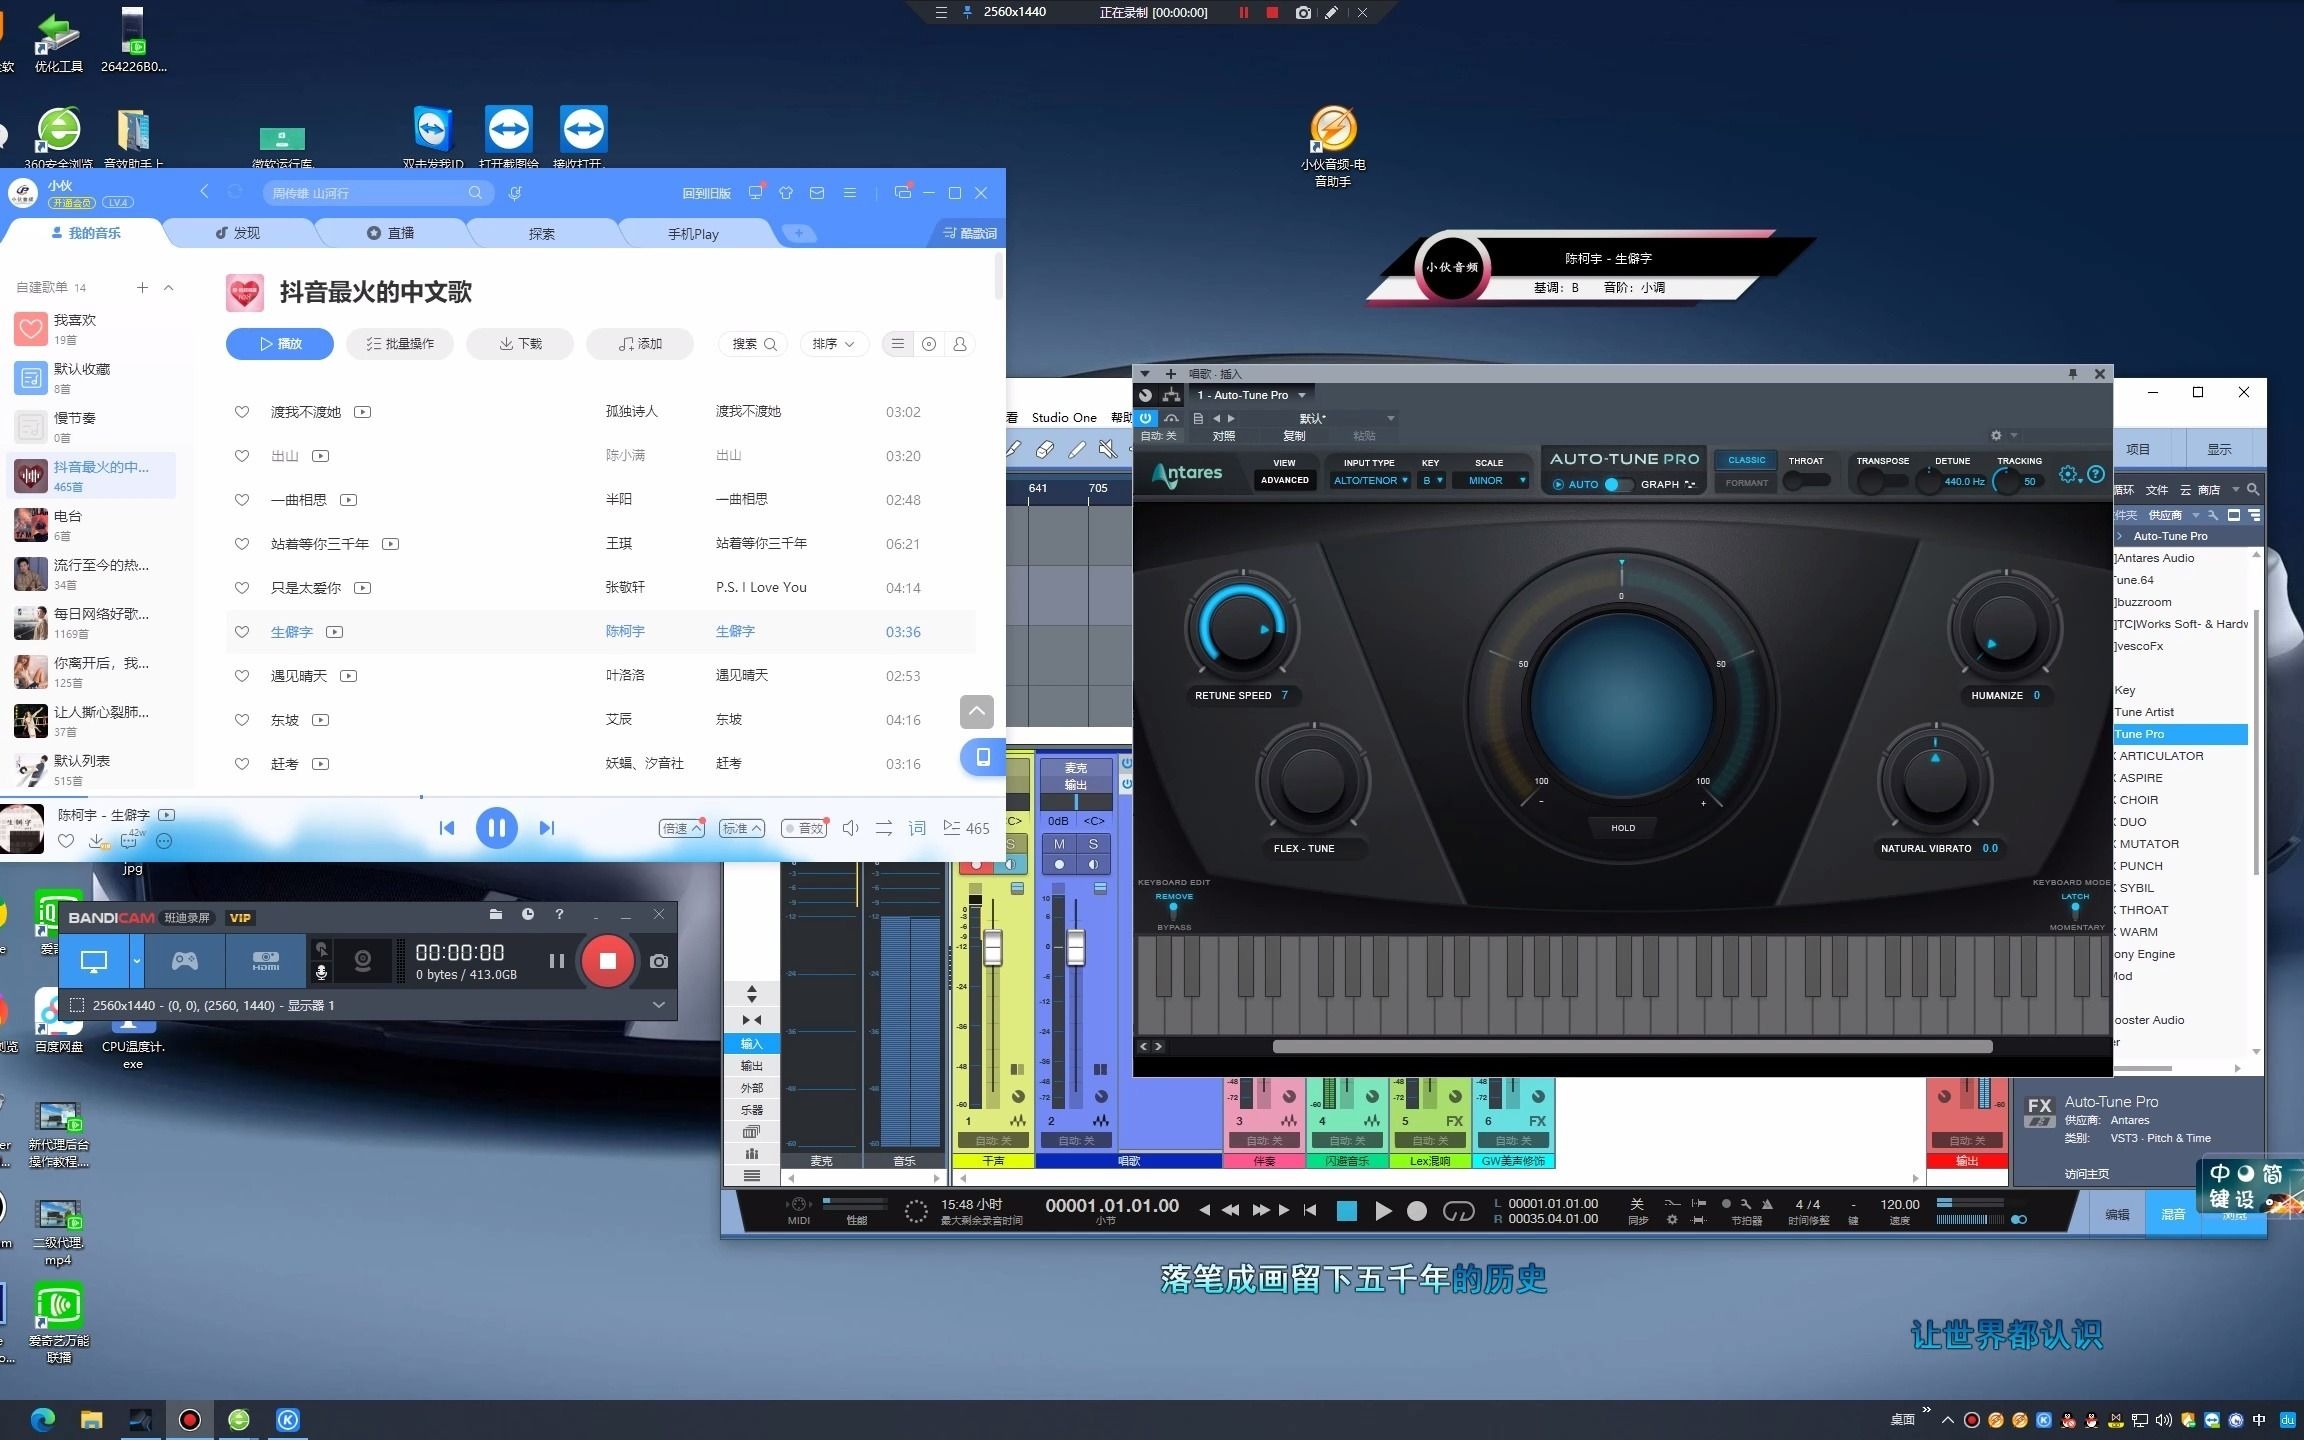Click the RETUNE SPEED knob
This screenshot has height=1440, width=2304.
pos(1242,629)
